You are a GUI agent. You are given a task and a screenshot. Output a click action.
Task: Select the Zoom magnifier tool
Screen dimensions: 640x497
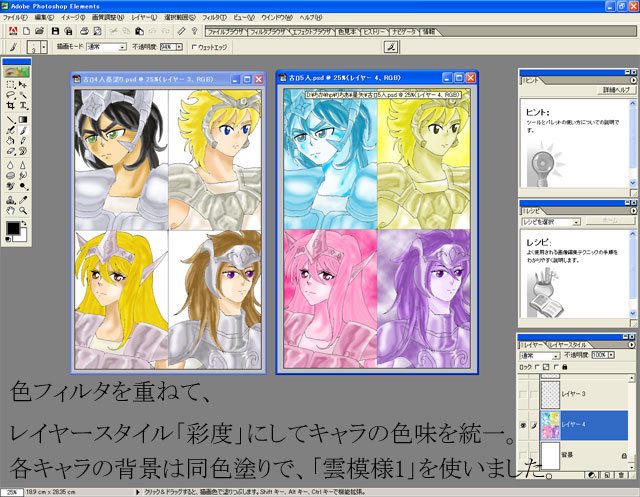pyautogui.click(x=23, y=211)
